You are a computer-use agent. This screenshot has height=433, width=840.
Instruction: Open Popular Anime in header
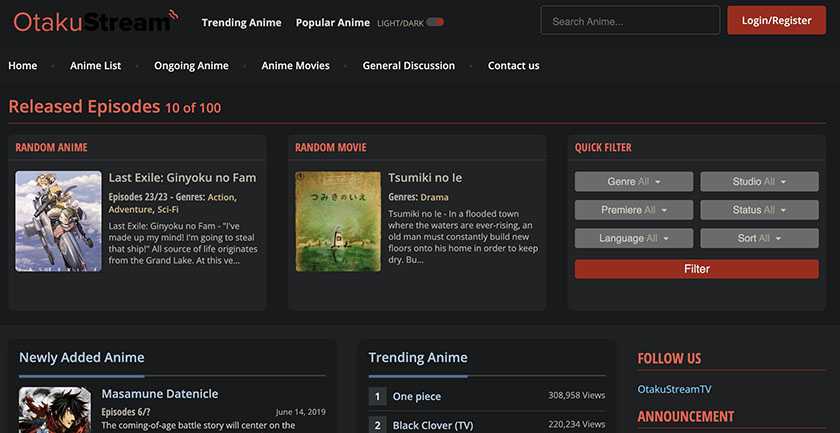[x=333, y=23]
